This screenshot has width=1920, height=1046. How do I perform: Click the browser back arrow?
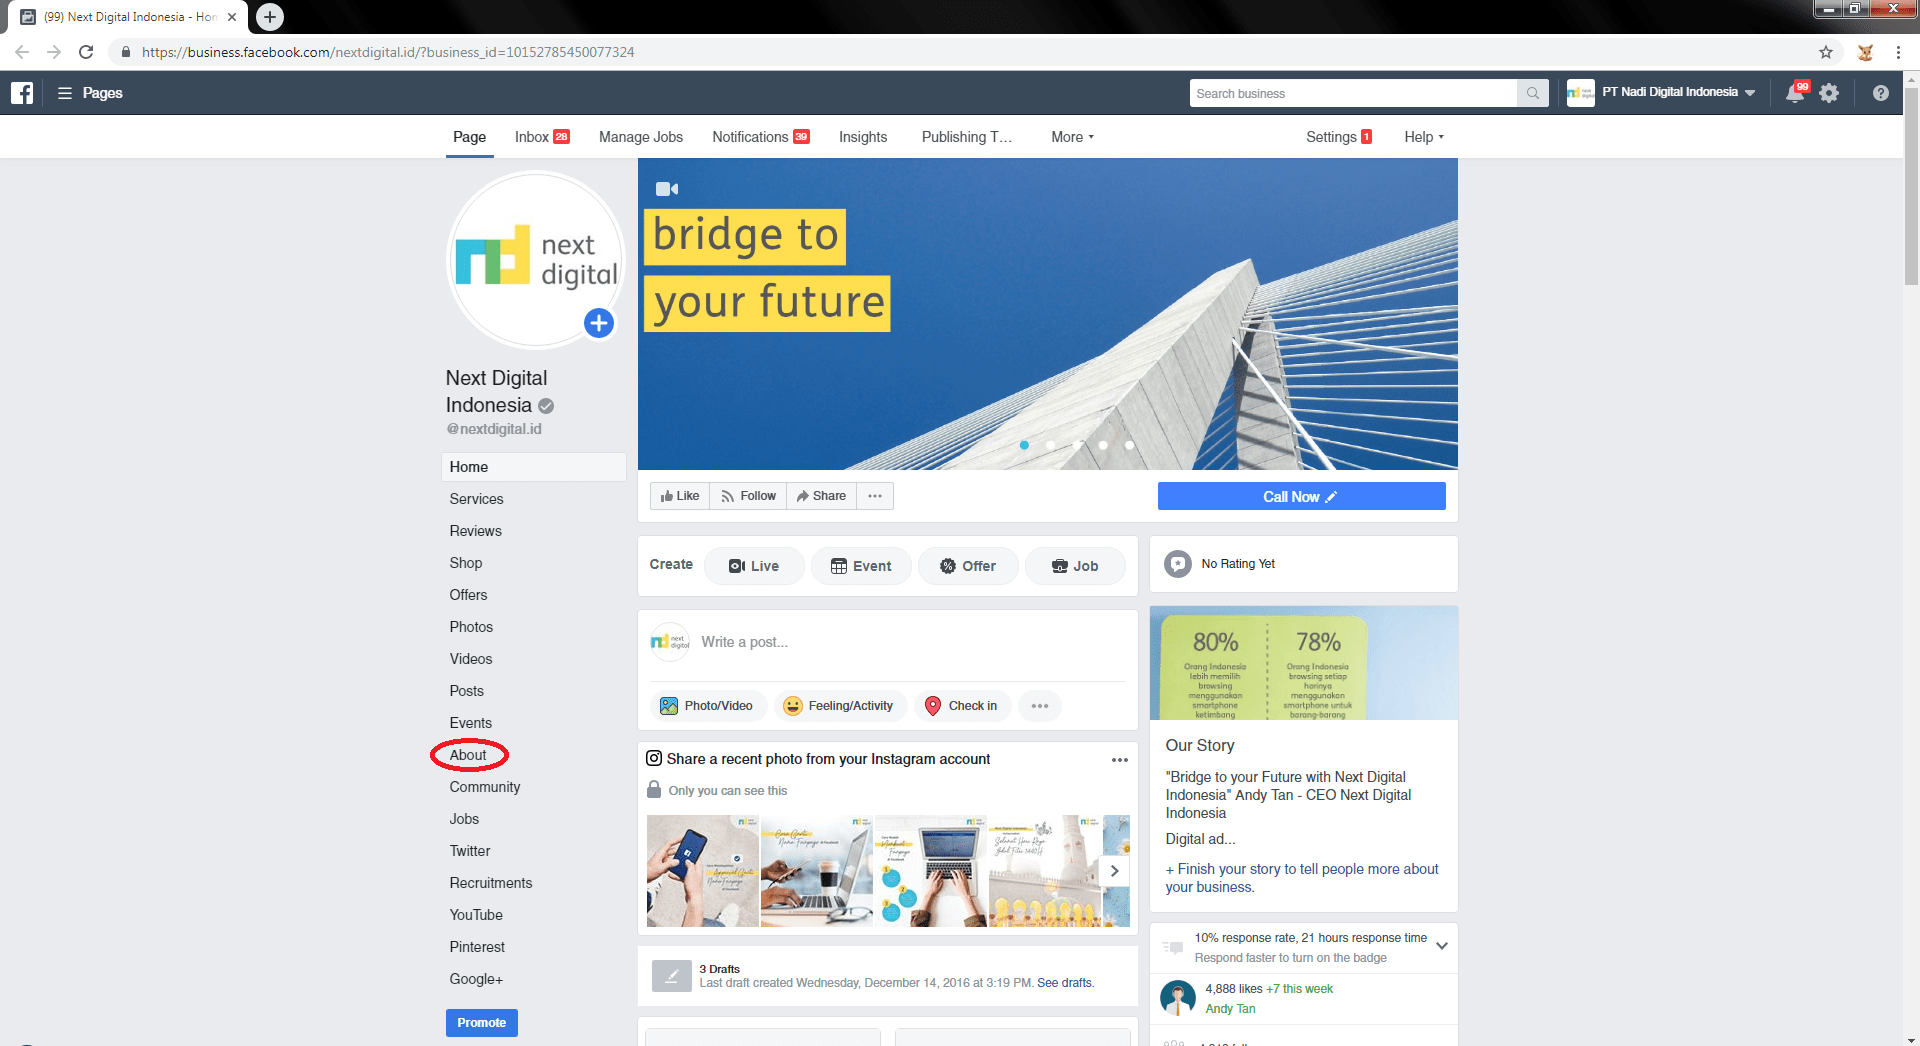[22, 52]
